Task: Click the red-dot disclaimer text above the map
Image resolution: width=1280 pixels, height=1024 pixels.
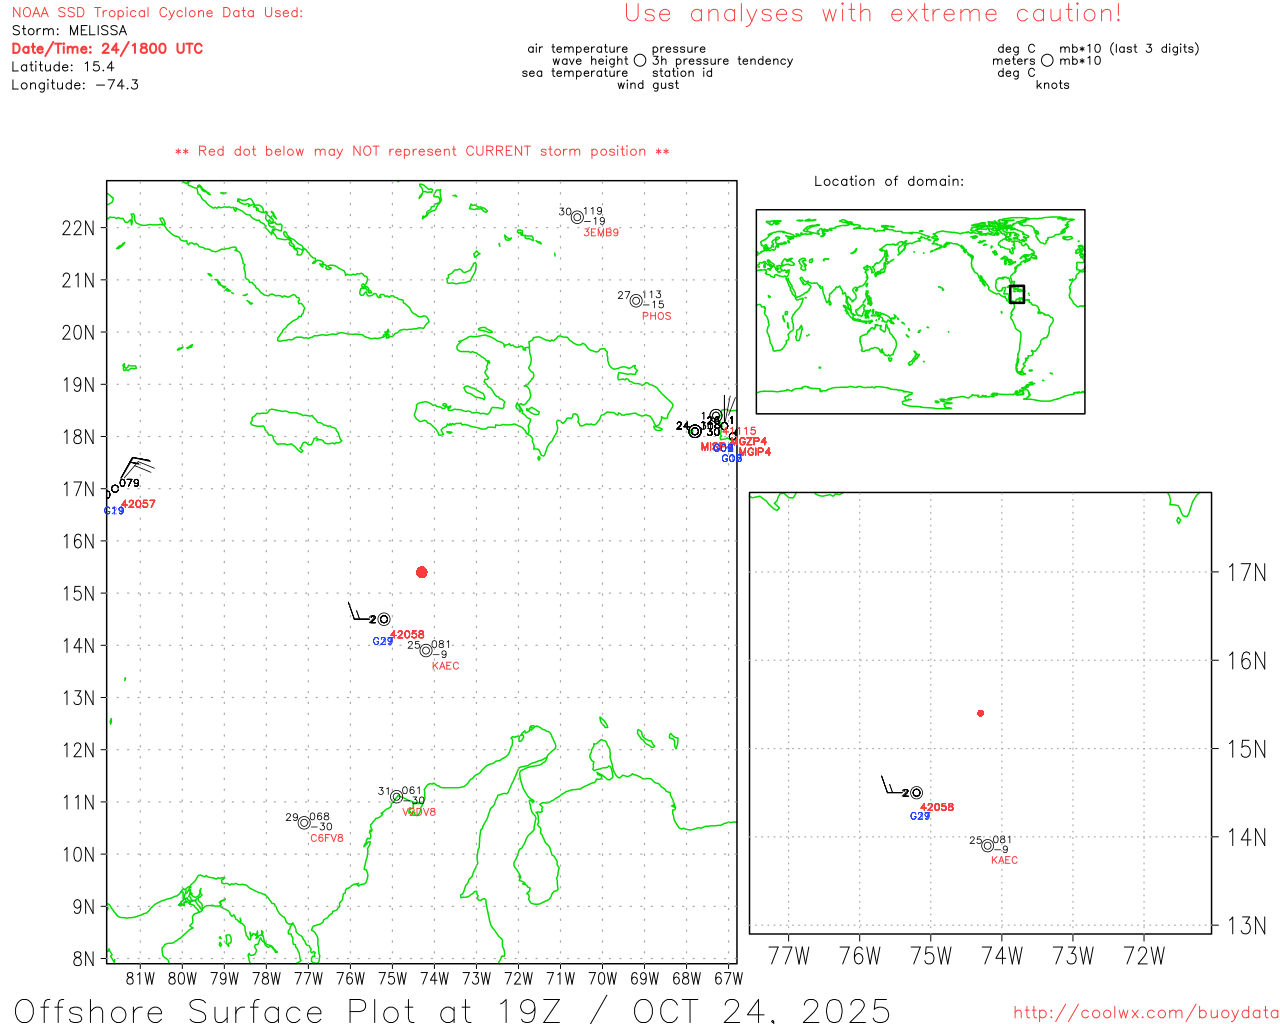Action: click(x=422, y=152)
